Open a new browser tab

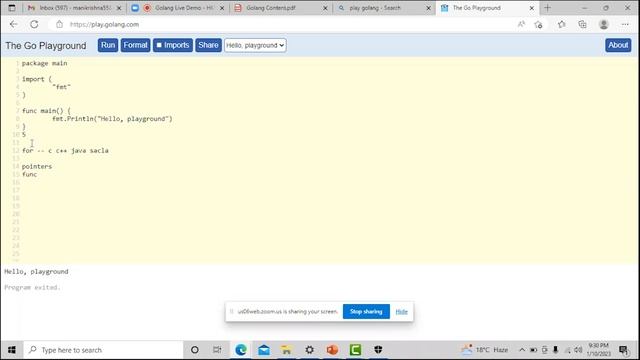point(547,8)
